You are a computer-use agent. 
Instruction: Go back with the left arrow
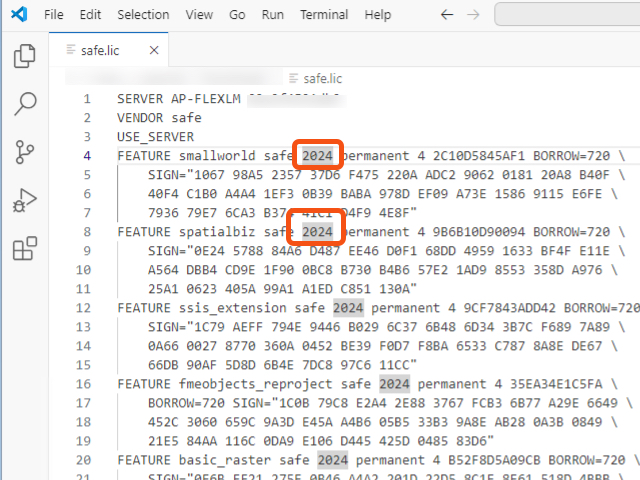pos(447,15)
